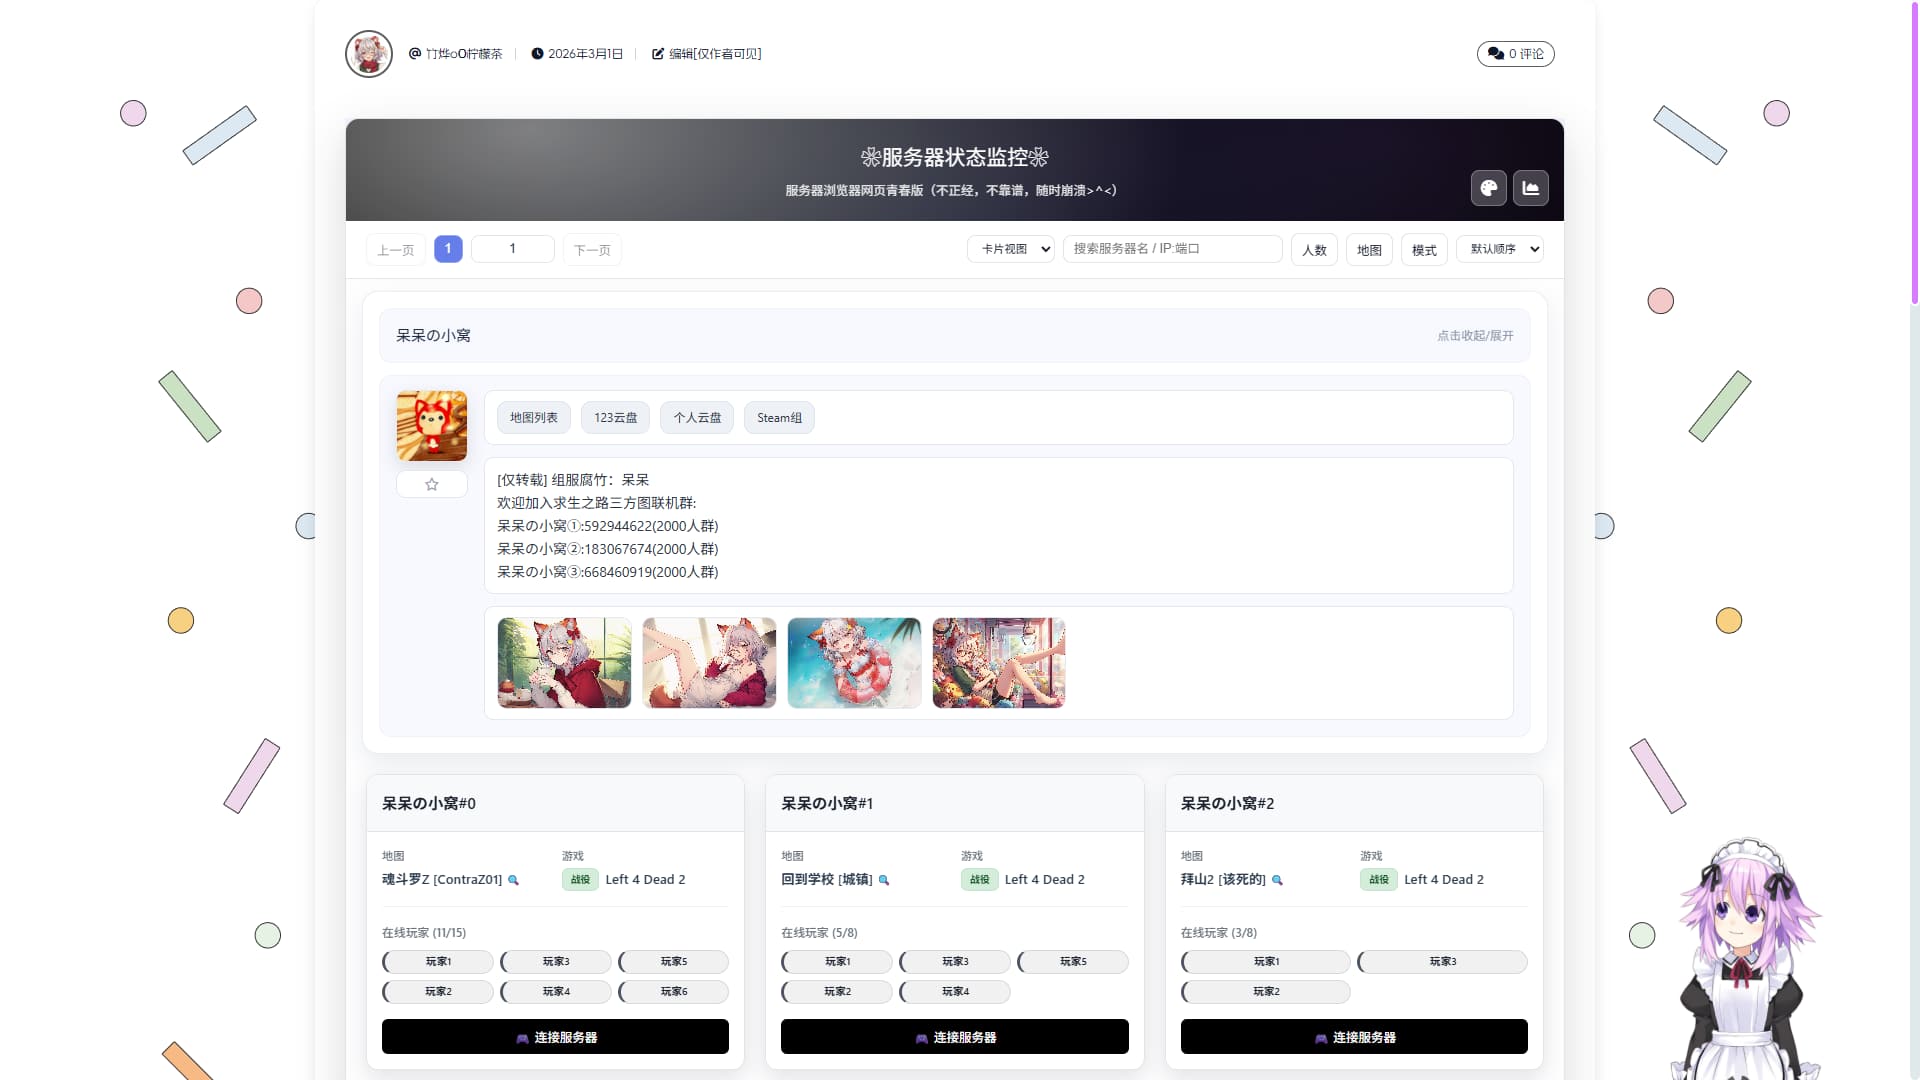The width and height of the screenshot is (1920, 1080).
Task: Click 连接服务器 on the 呆呆の小窝#0 card
Action: (555, 1037)
